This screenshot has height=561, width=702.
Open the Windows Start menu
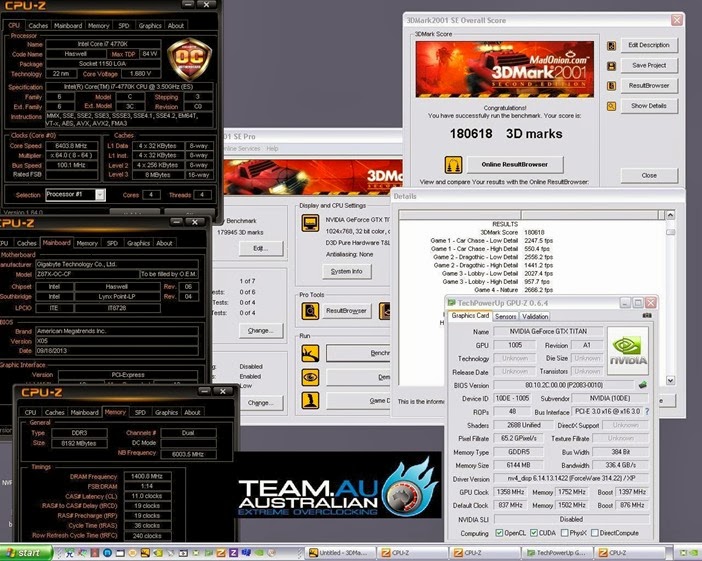26,552
